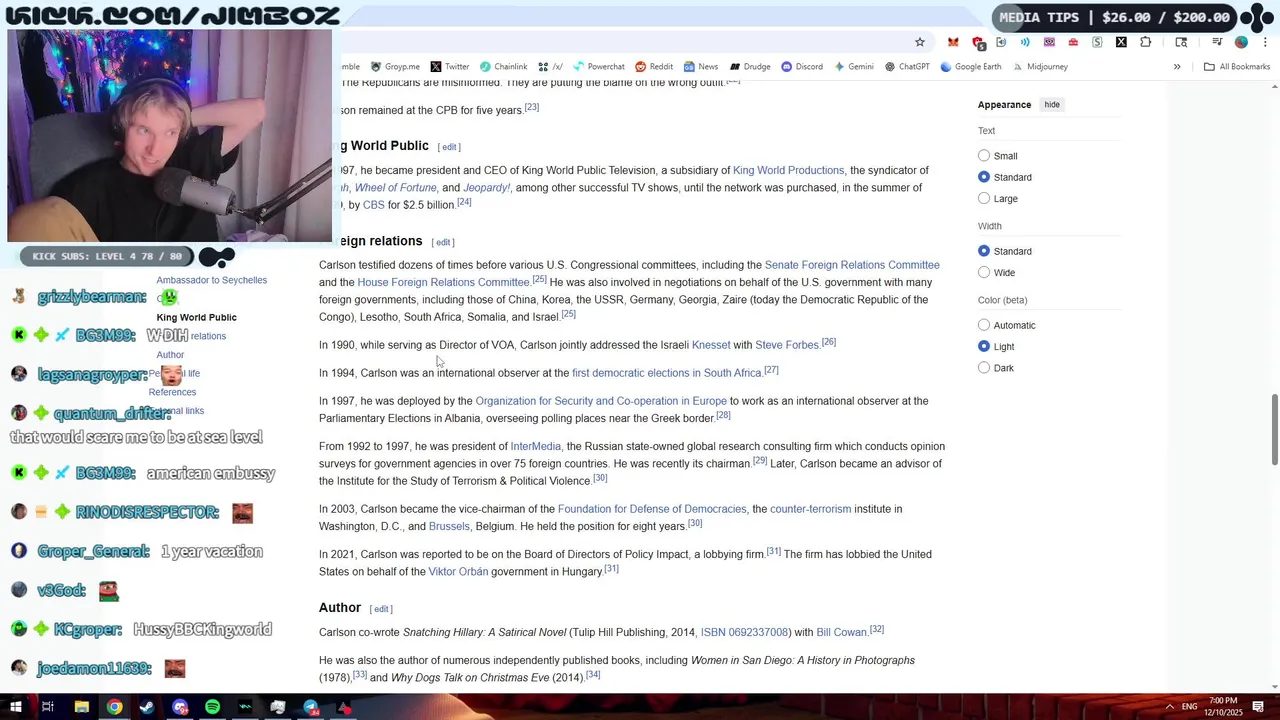This screenshot has height=720, width=1280.
Task: Open the InterMedia link
Action: (x=536, y=447)
